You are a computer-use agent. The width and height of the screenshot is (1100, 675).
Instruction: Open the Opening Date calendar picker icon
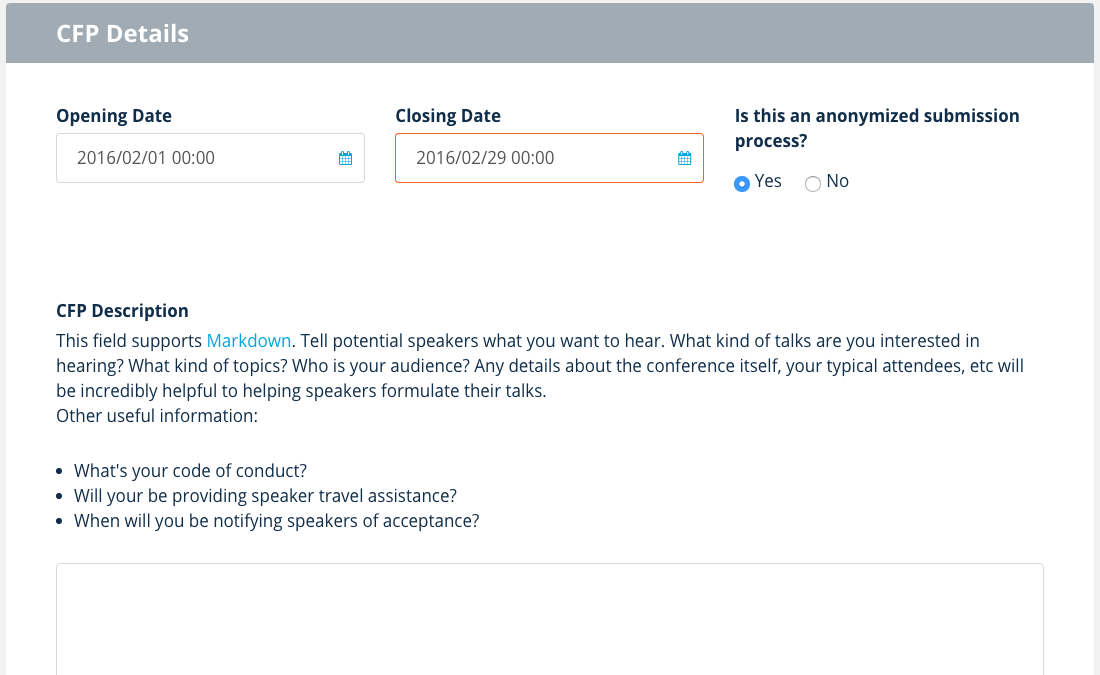click(345, 158)
